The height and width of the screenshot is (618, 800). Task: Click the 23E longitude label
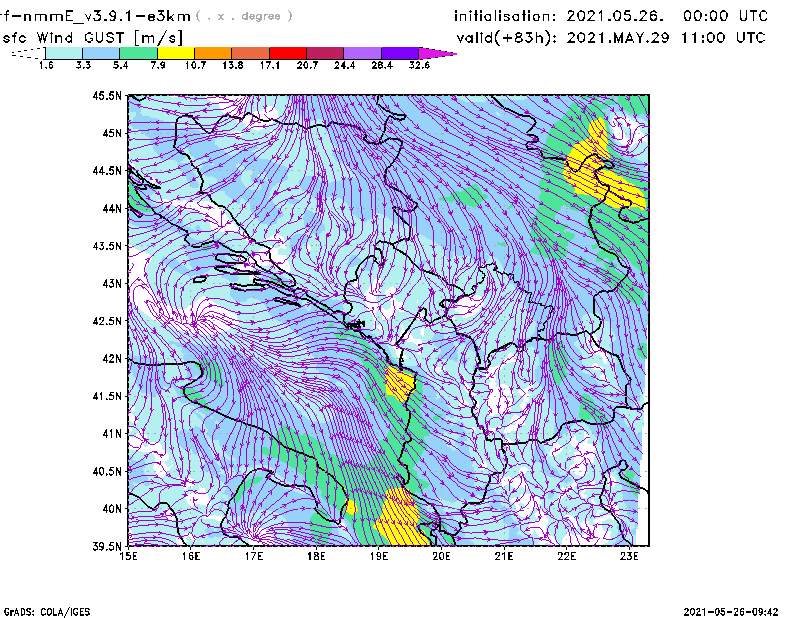tap(629, 556)
